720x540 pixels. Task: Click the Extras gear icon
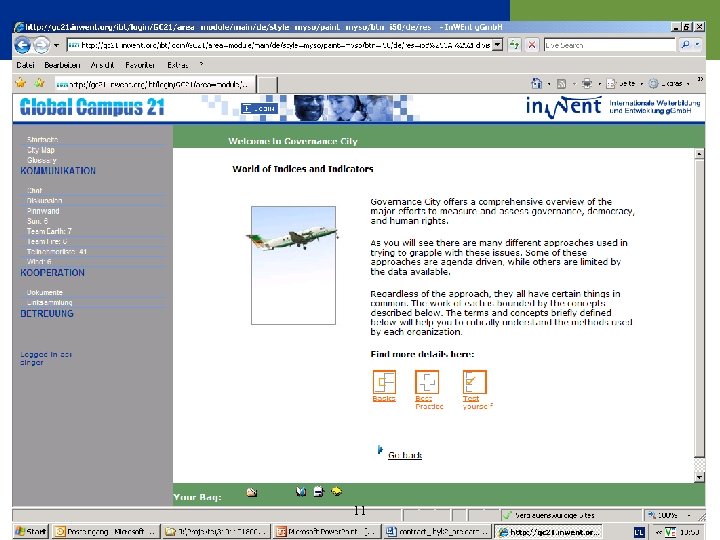653,84
